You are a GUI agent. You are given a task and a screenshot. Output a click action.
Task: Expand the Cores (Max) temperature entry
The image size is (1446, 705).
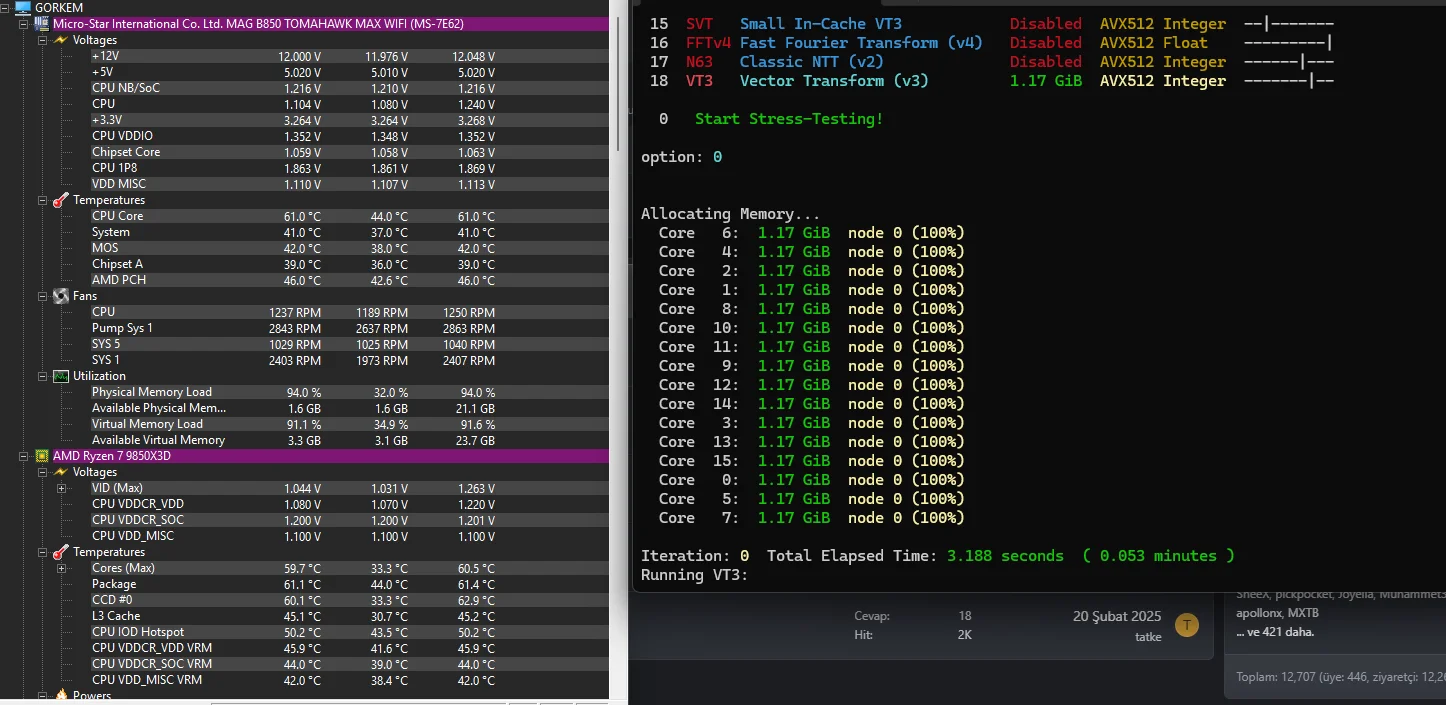[x=61, y=568]
